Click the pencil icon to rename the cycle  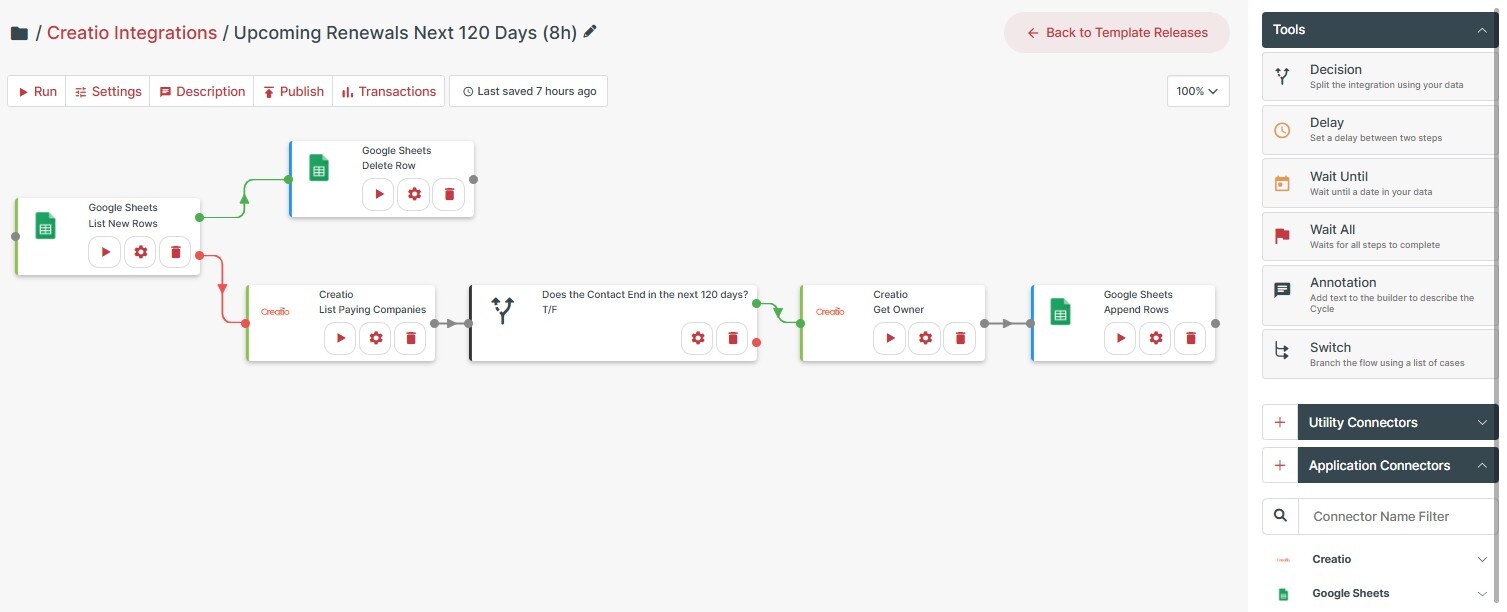coord(590,32)
